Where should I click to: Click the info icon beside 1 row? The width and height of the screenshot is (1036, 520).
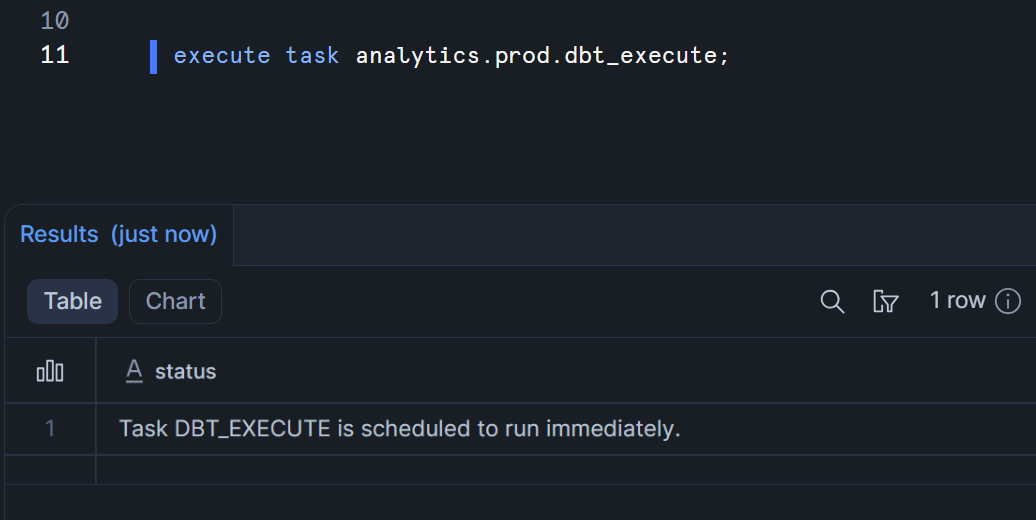tap(1008, 301)
